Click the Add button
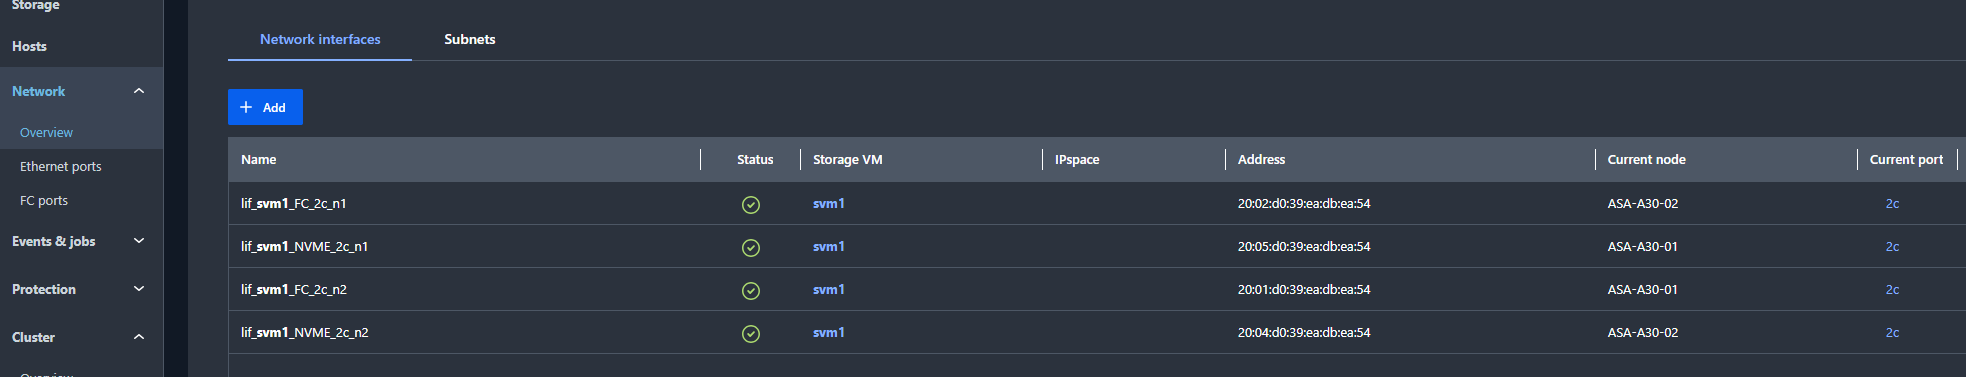1966x377 pixels. coord(265,107)
